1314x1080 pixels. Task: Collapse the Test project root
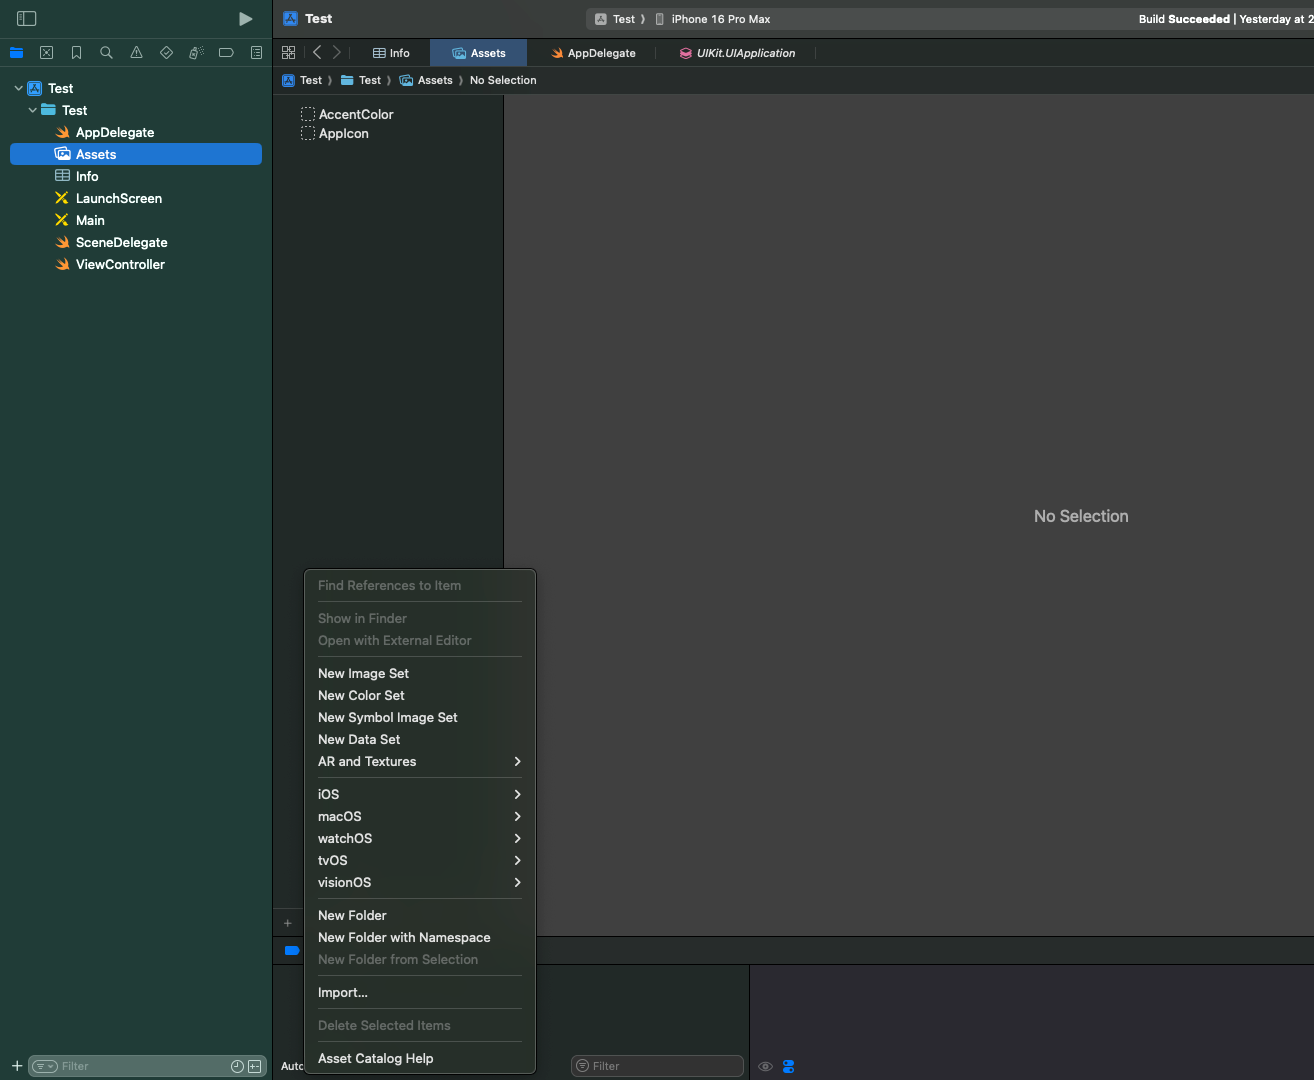point(18,88)
